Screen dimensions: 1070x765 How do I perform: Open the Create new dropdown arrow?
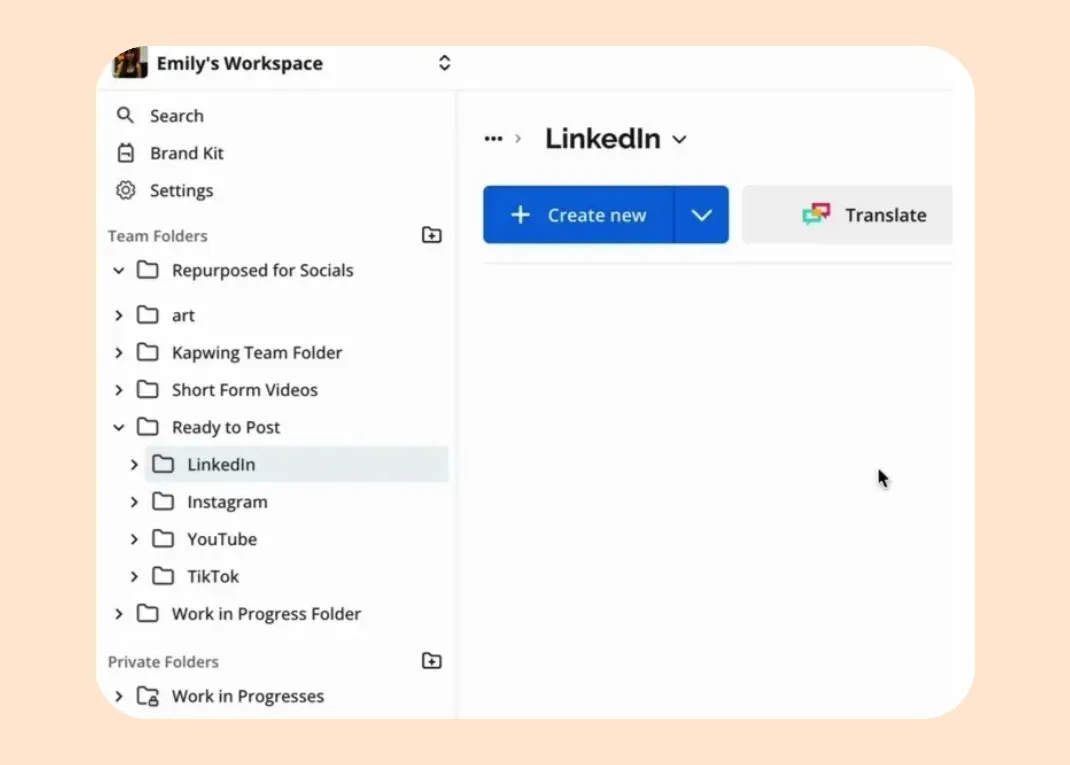(701, 215)
